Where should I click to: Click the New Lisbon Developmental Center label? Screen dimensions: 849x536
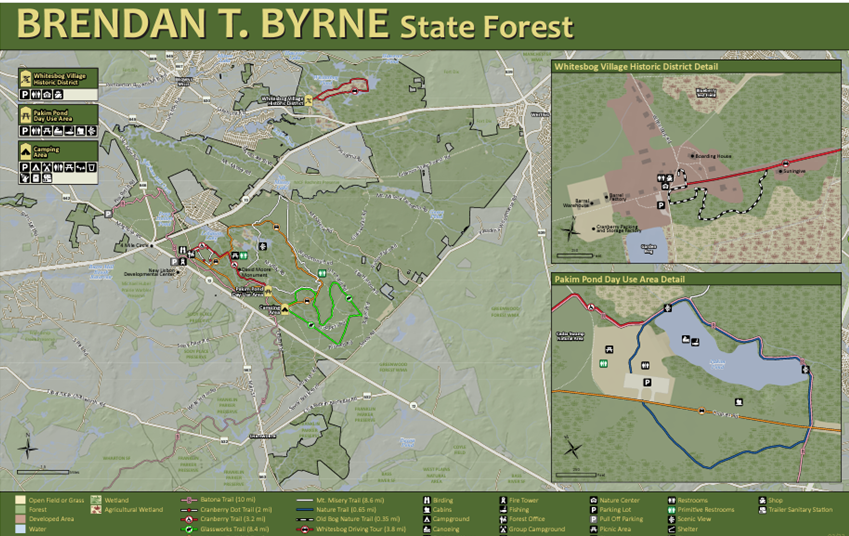149,272
